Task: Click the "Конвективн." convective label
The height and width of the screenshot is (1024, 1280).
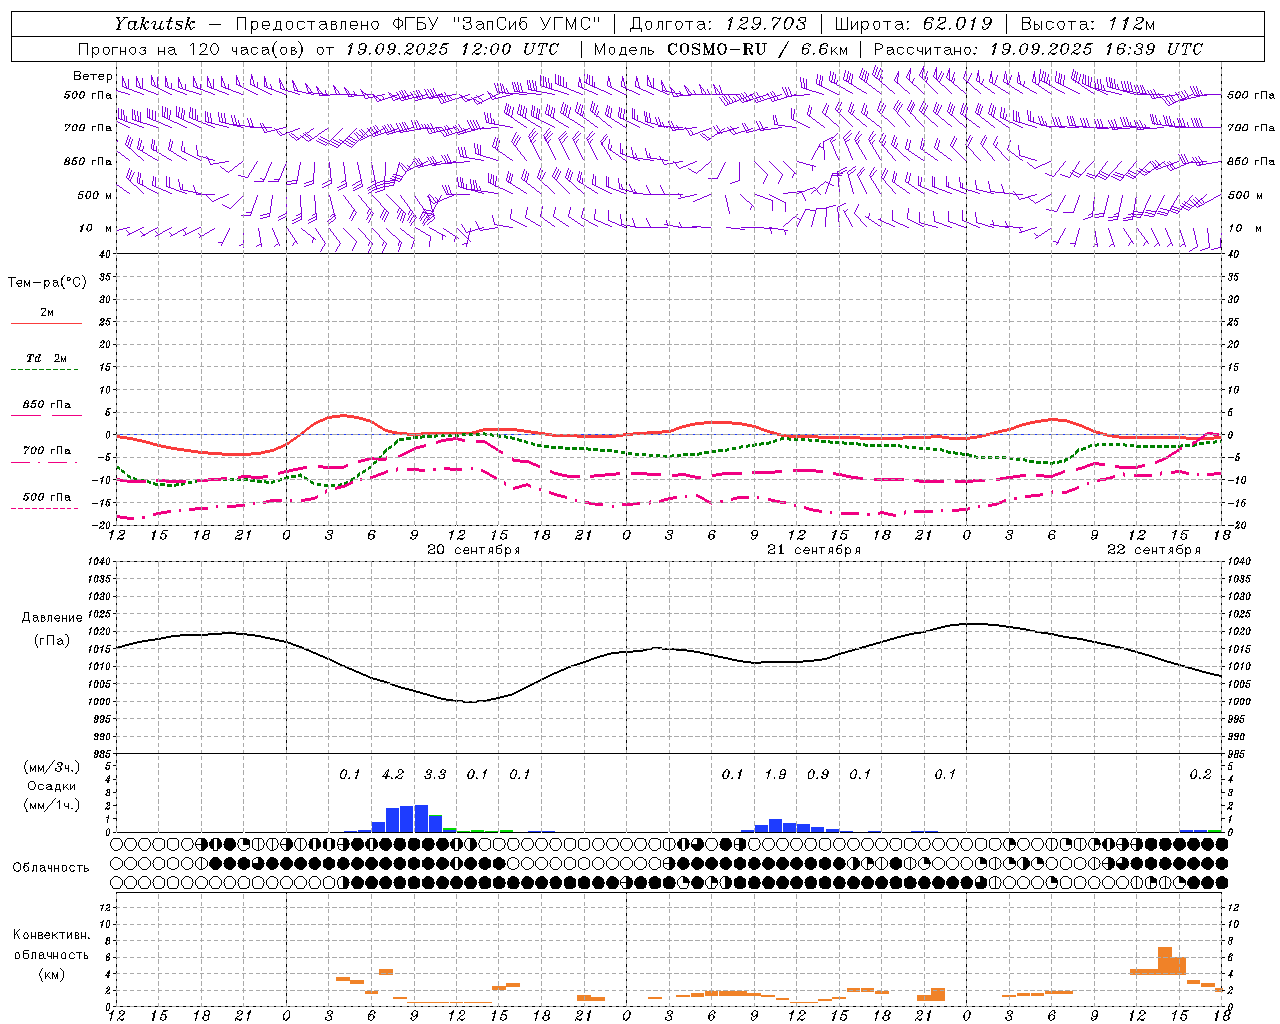Action: (x=51, y=935)
